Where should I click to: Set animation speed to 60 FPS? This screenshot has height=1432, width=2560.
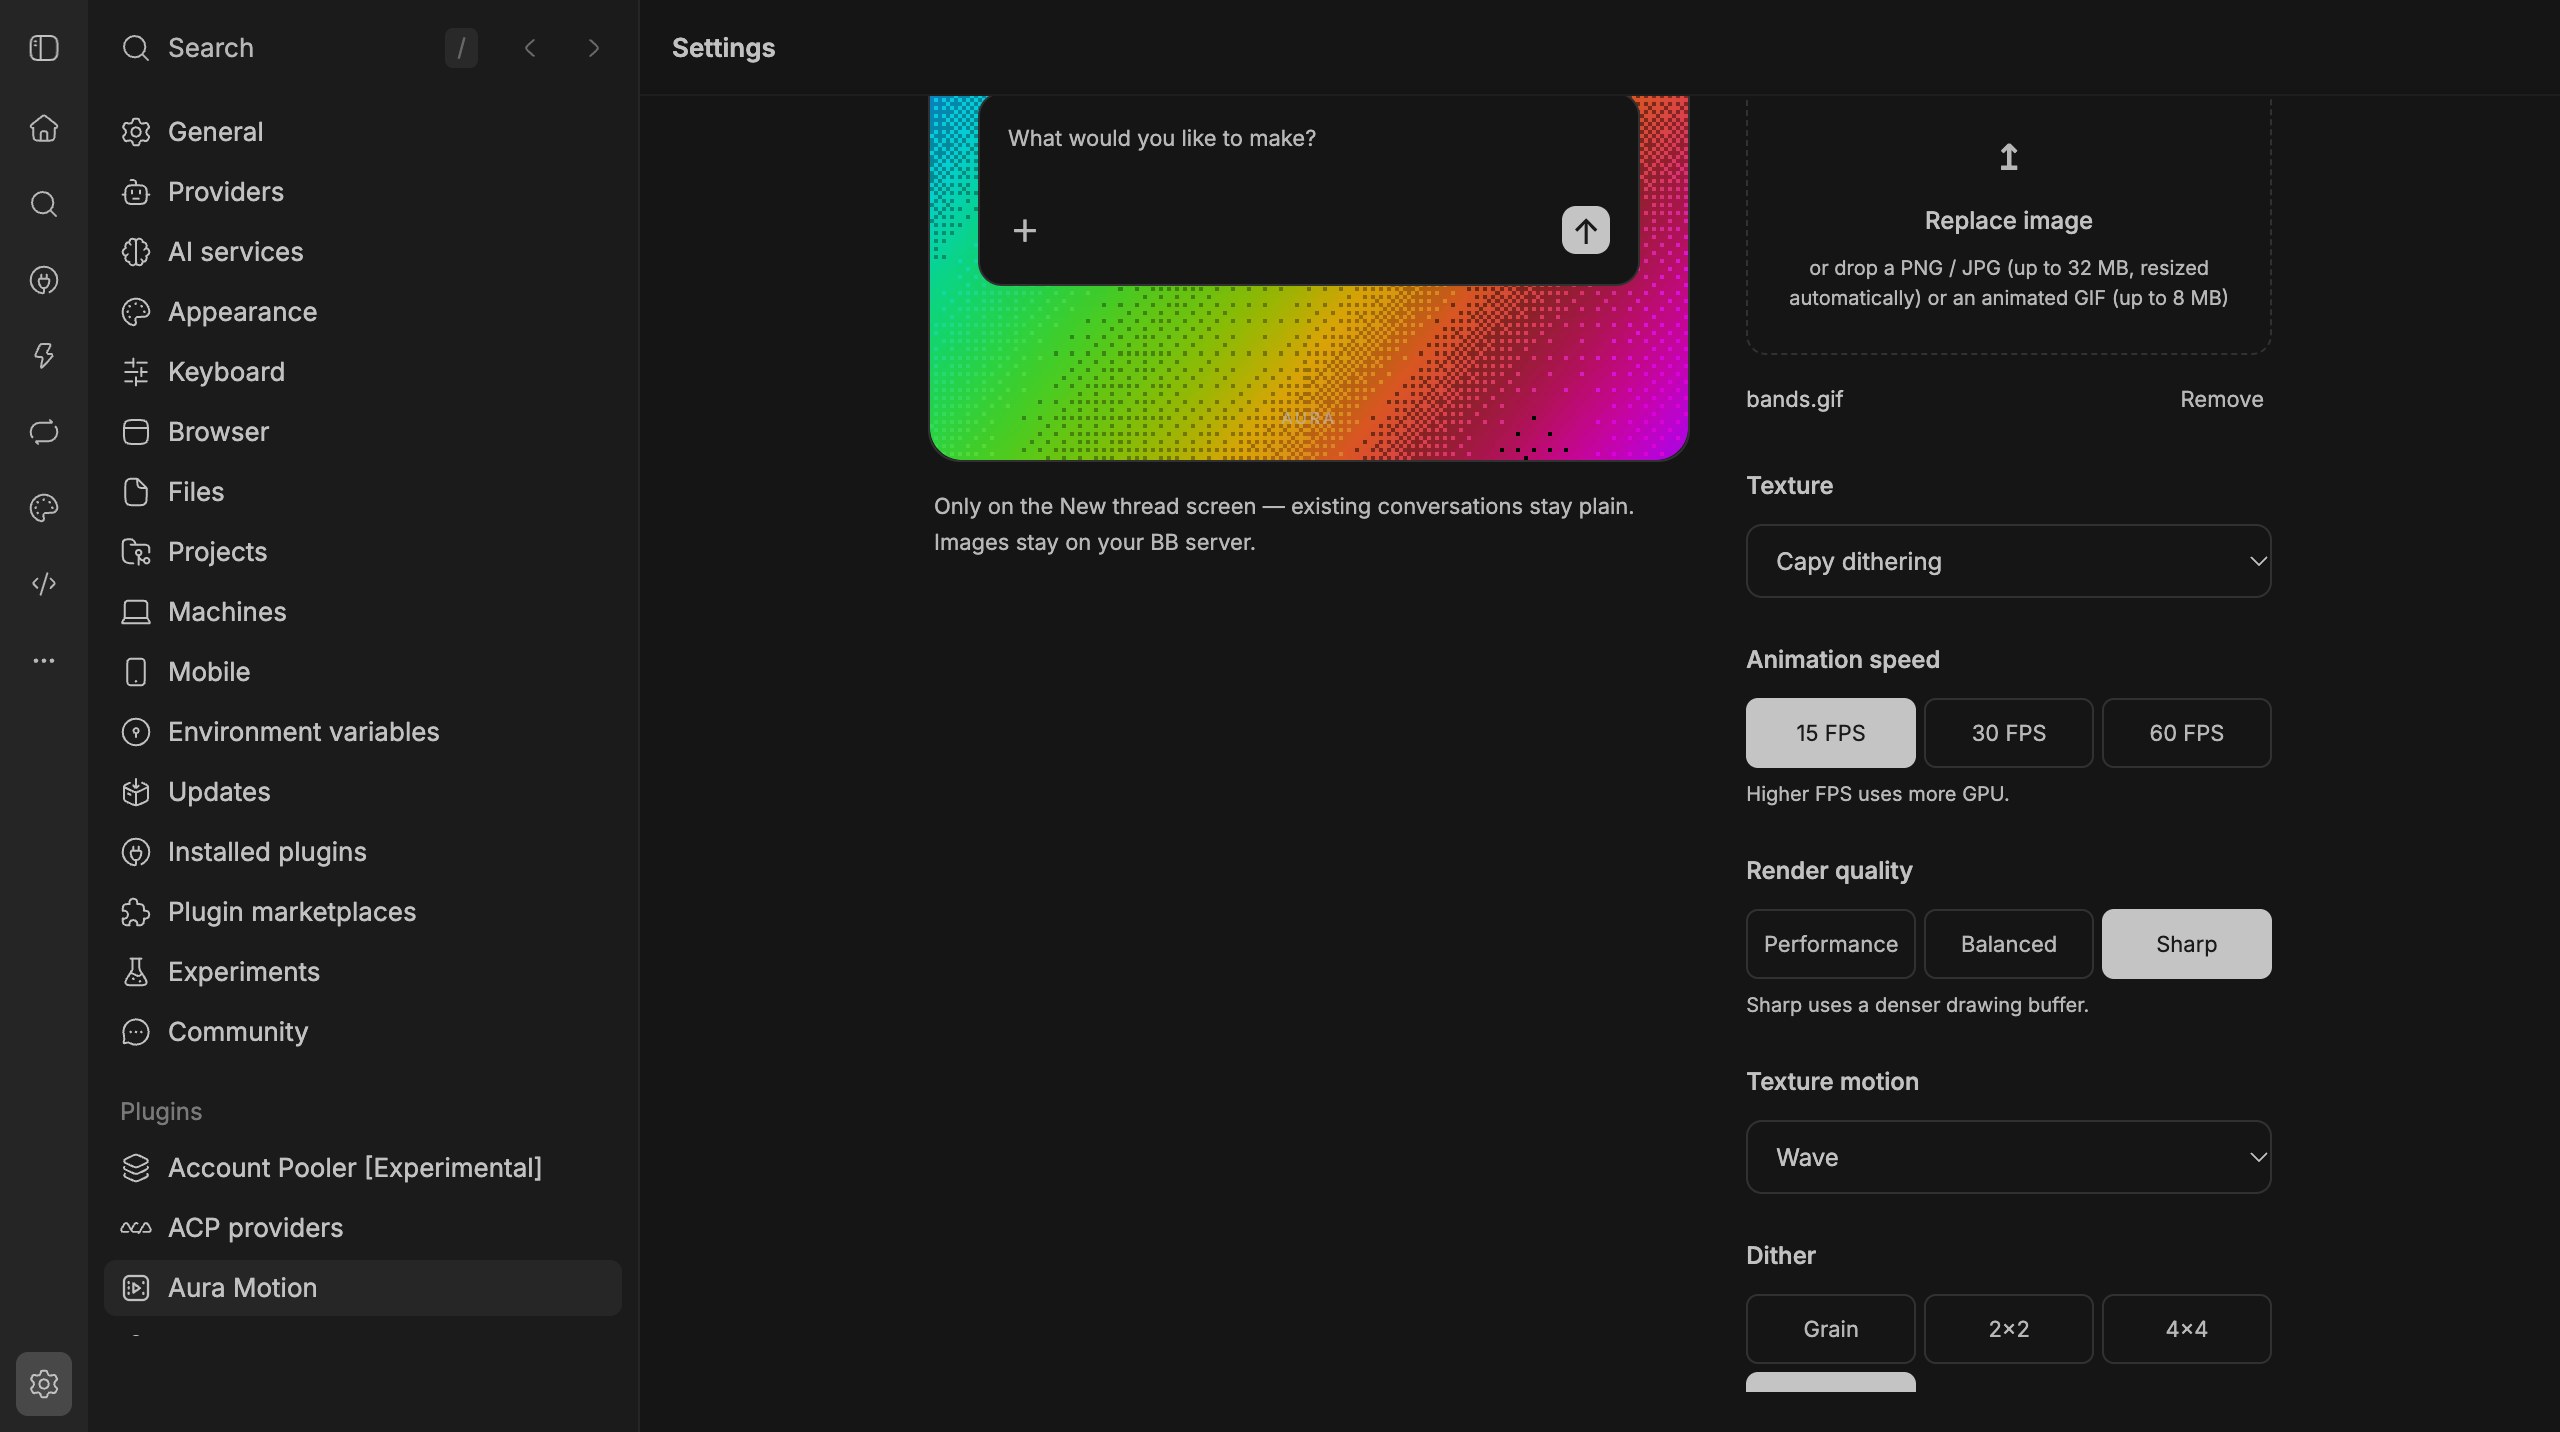(x=2187, y=733)
